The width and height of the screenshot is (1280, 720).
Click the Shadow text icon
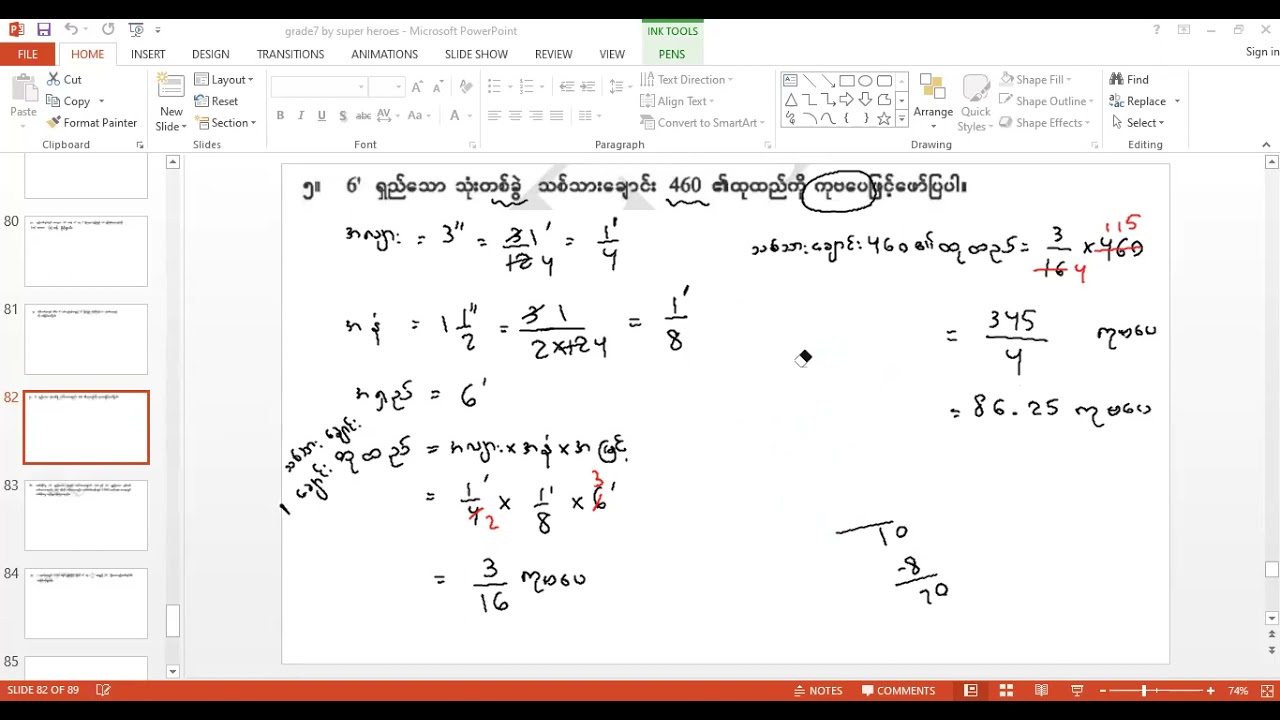tap(343, 116)
